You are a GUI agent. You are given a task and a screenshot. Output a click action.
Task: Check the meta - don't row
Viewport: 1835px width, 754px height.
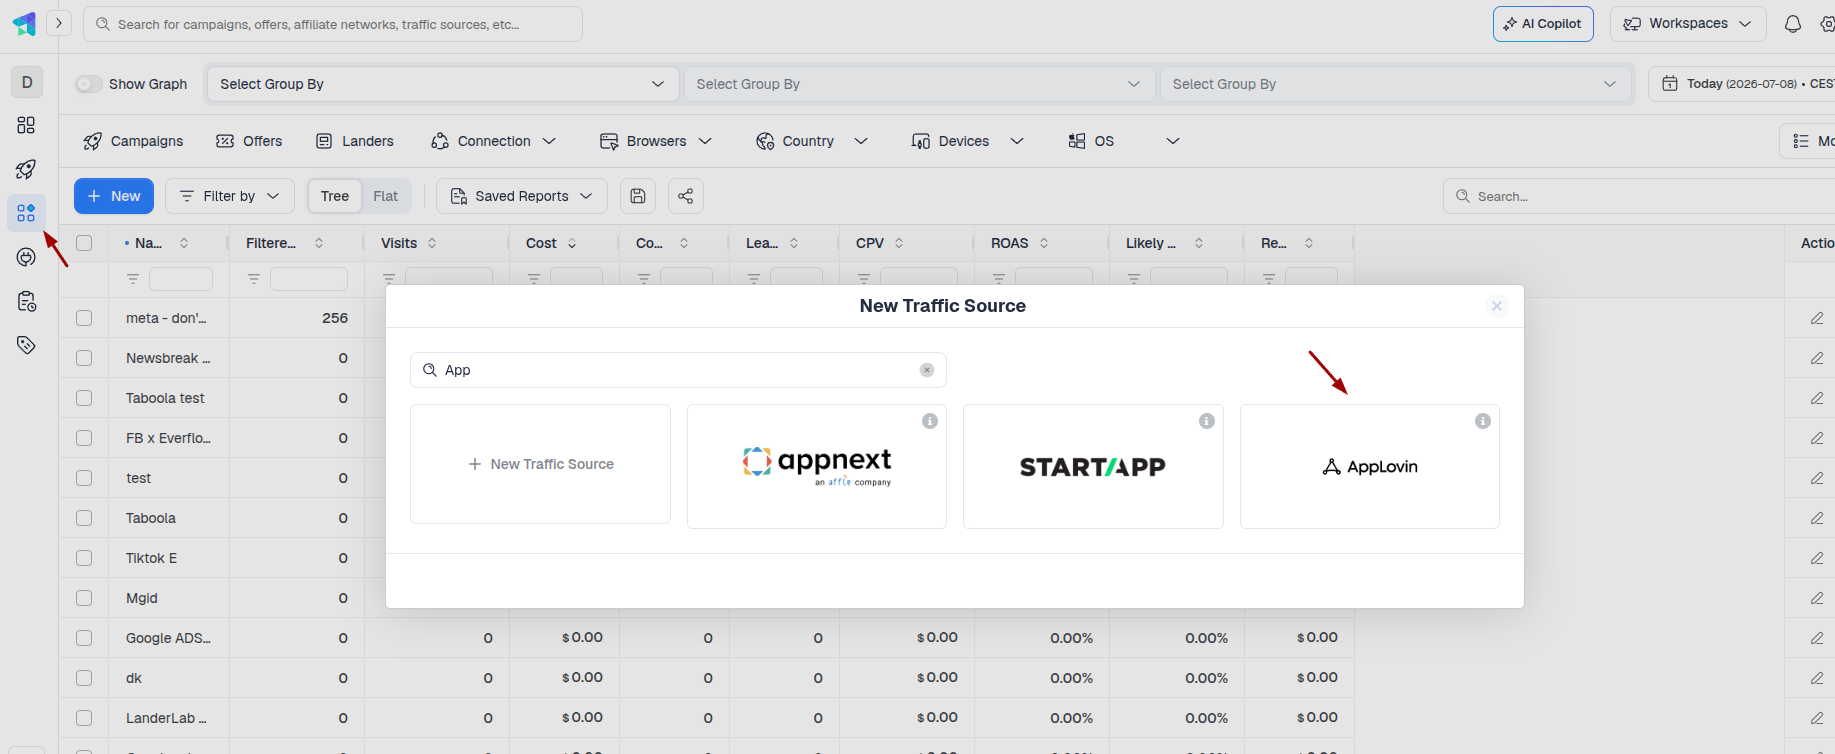click(84, 318)
